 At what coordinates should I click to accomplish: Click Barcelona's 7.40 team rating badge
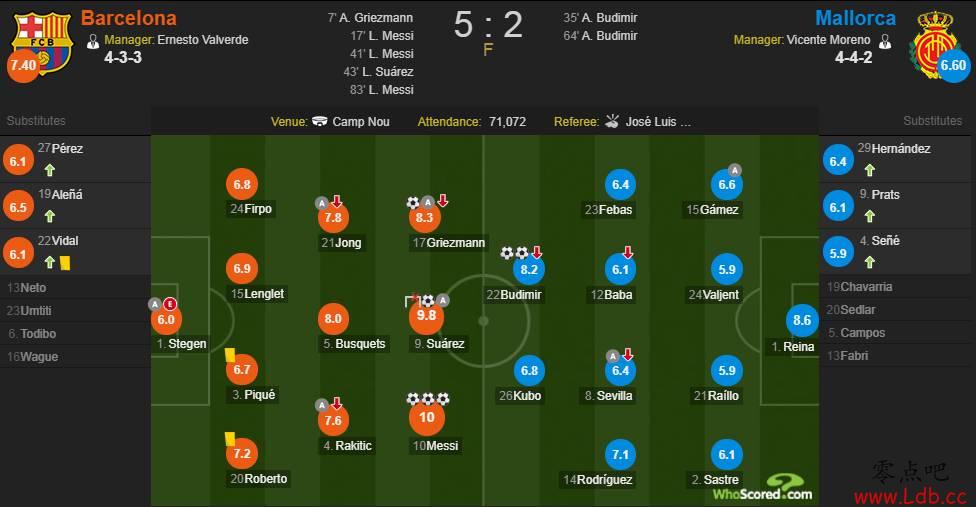click(23, 65)
